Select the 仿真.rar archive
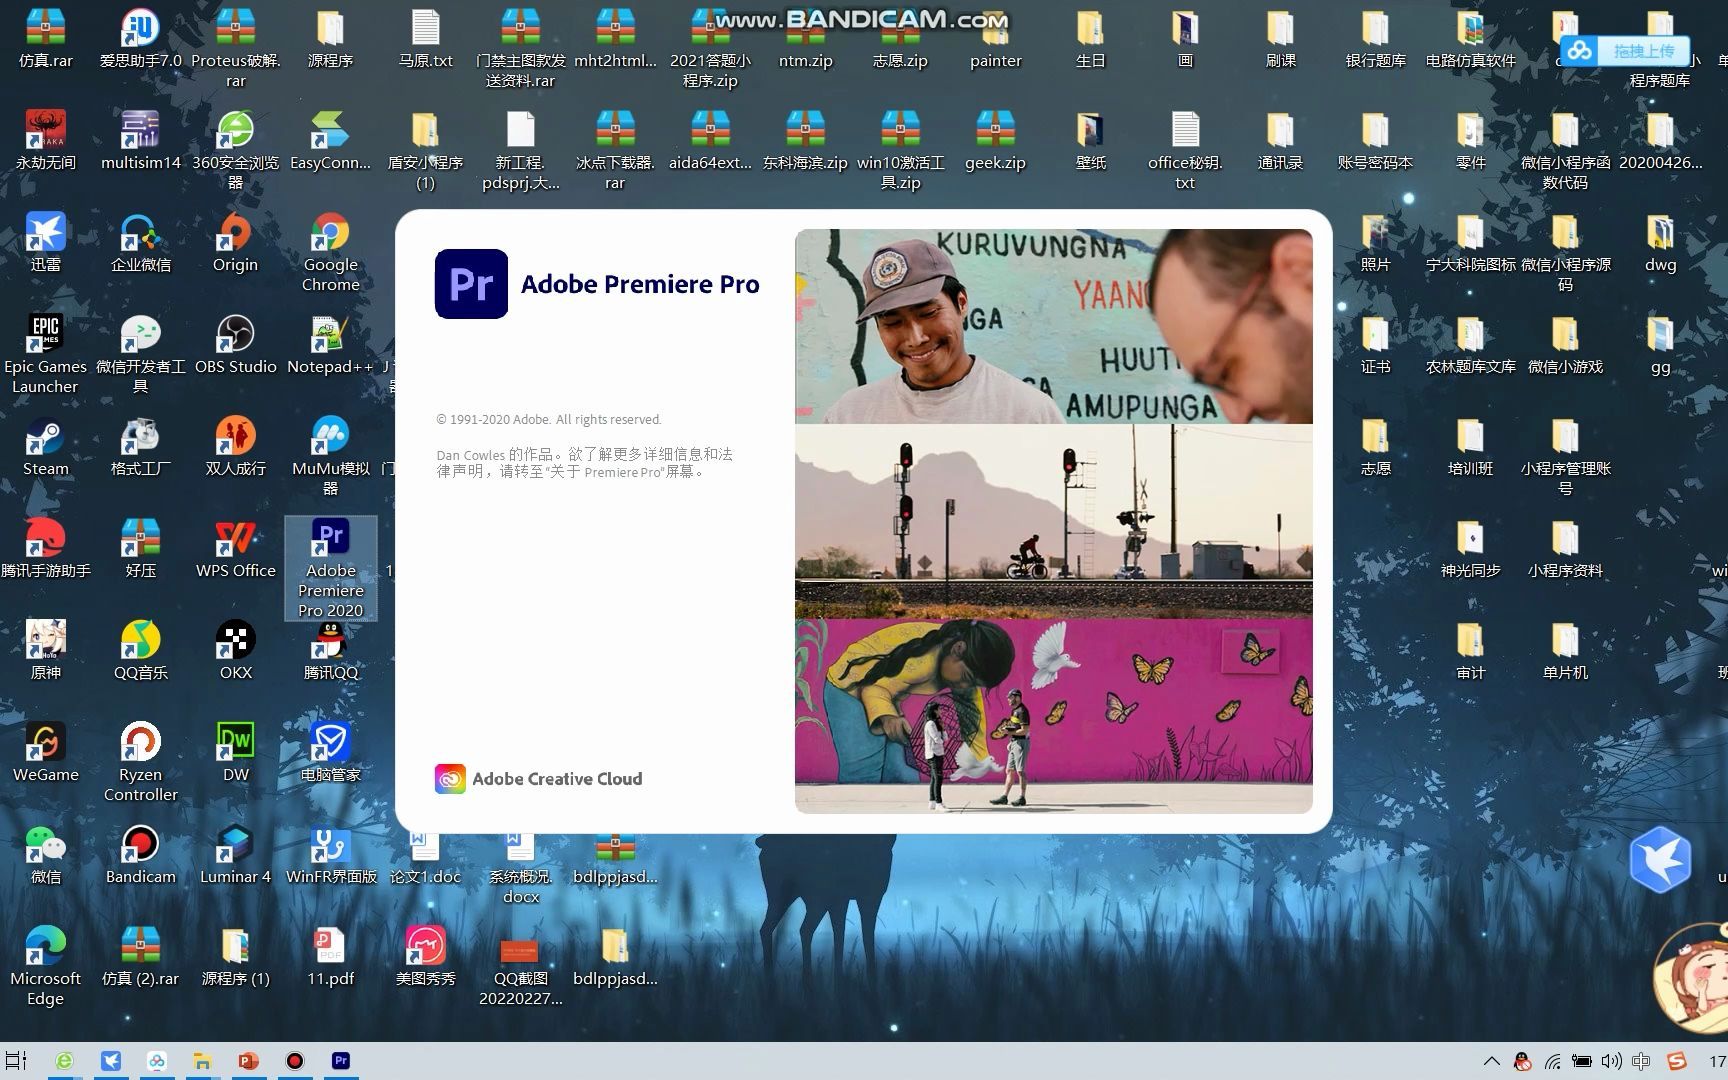 pos(46,38)
